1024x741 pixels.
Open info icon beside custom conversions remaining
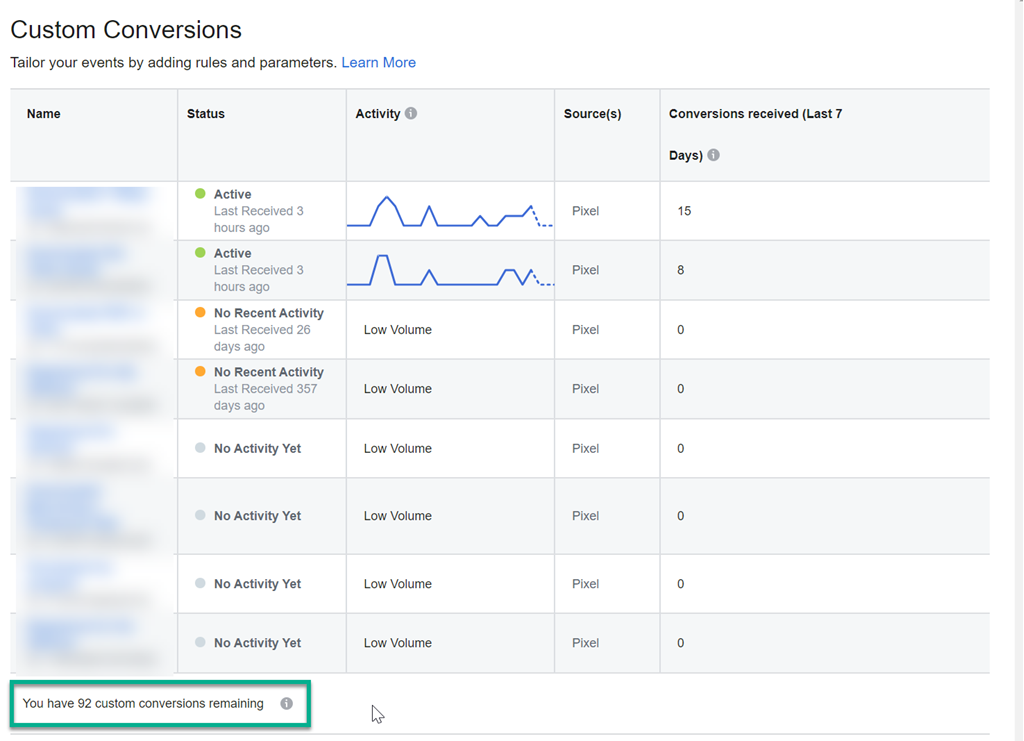[x=287, y=704]
